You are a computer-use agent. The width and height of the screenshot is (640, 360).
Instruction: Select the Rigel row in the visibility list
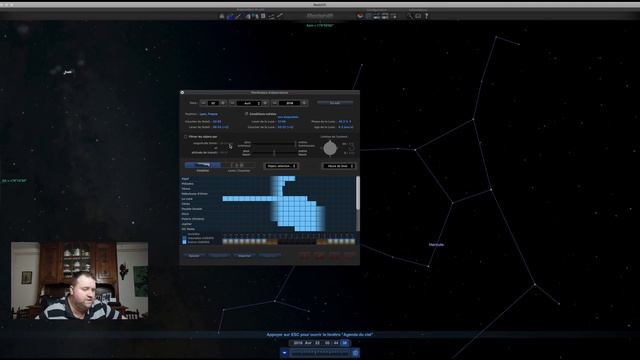[x=268, y=179]
